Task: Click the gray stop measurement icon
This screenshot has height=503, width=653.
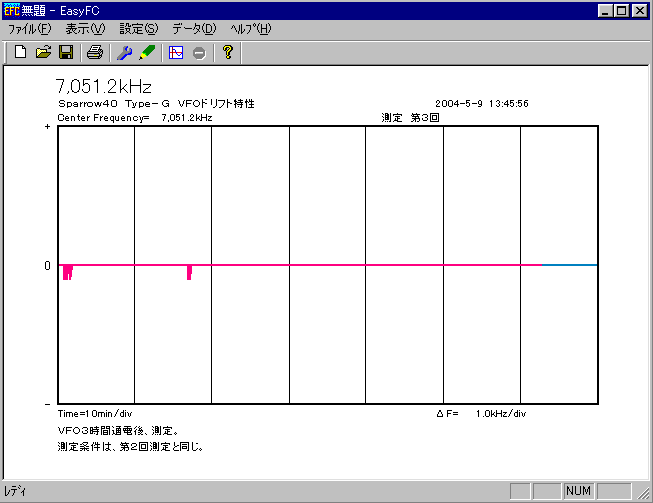Action: click(x=199, y=53)
